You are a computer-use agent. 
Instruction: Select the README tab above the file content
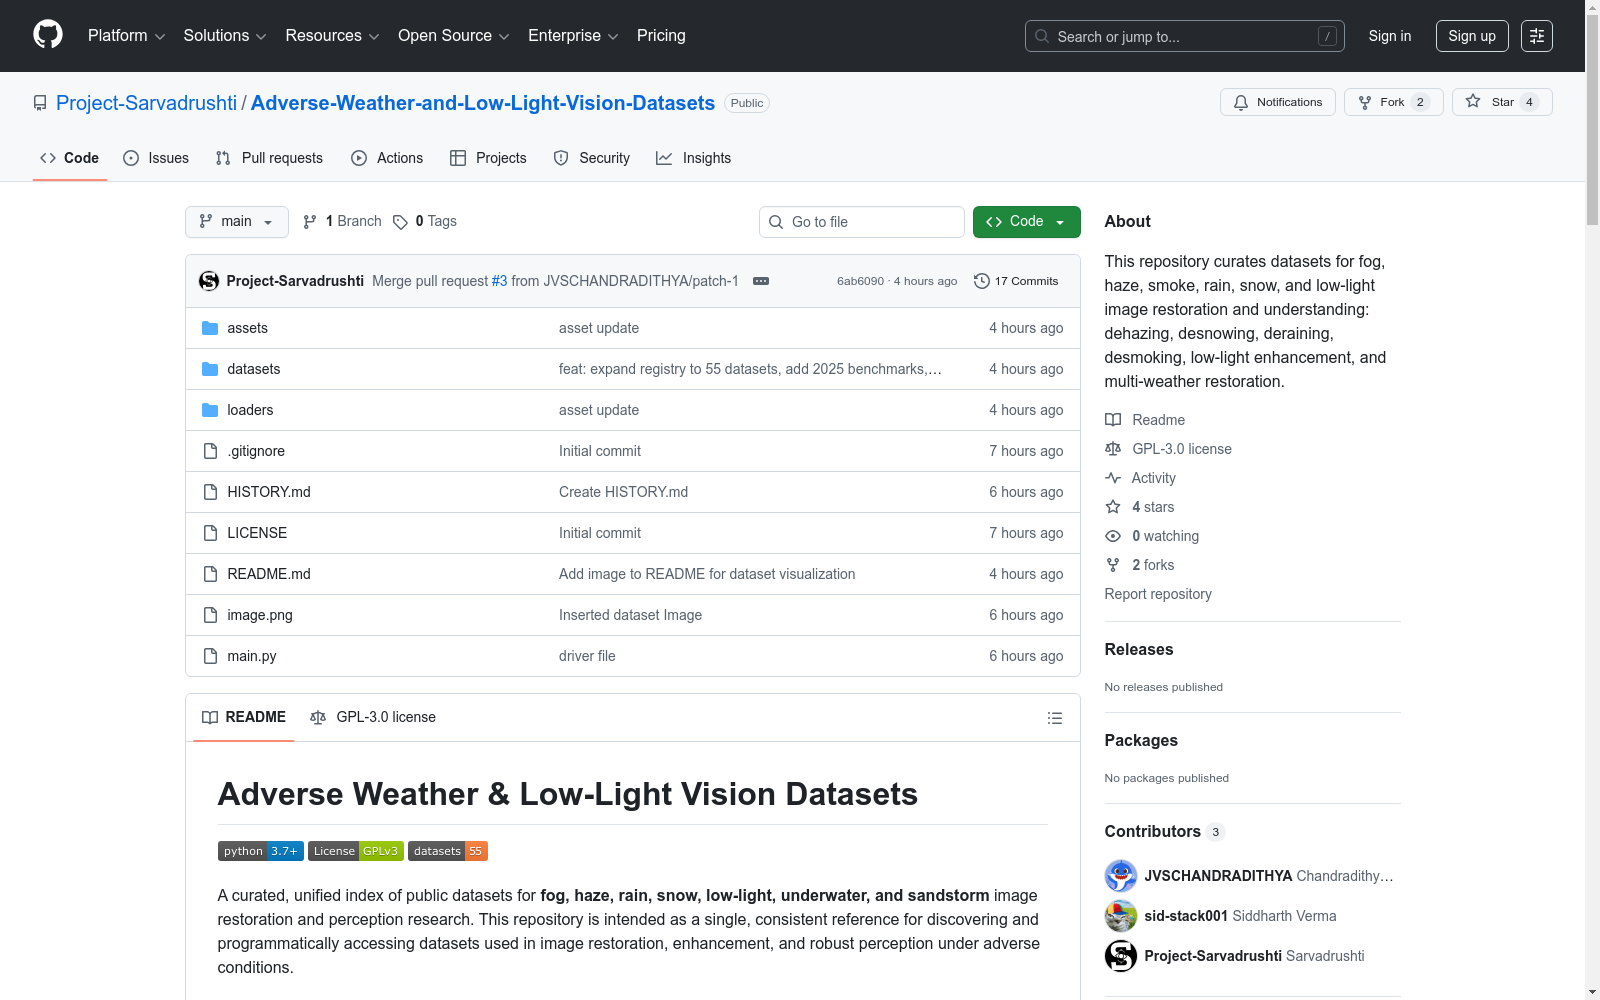244,717
